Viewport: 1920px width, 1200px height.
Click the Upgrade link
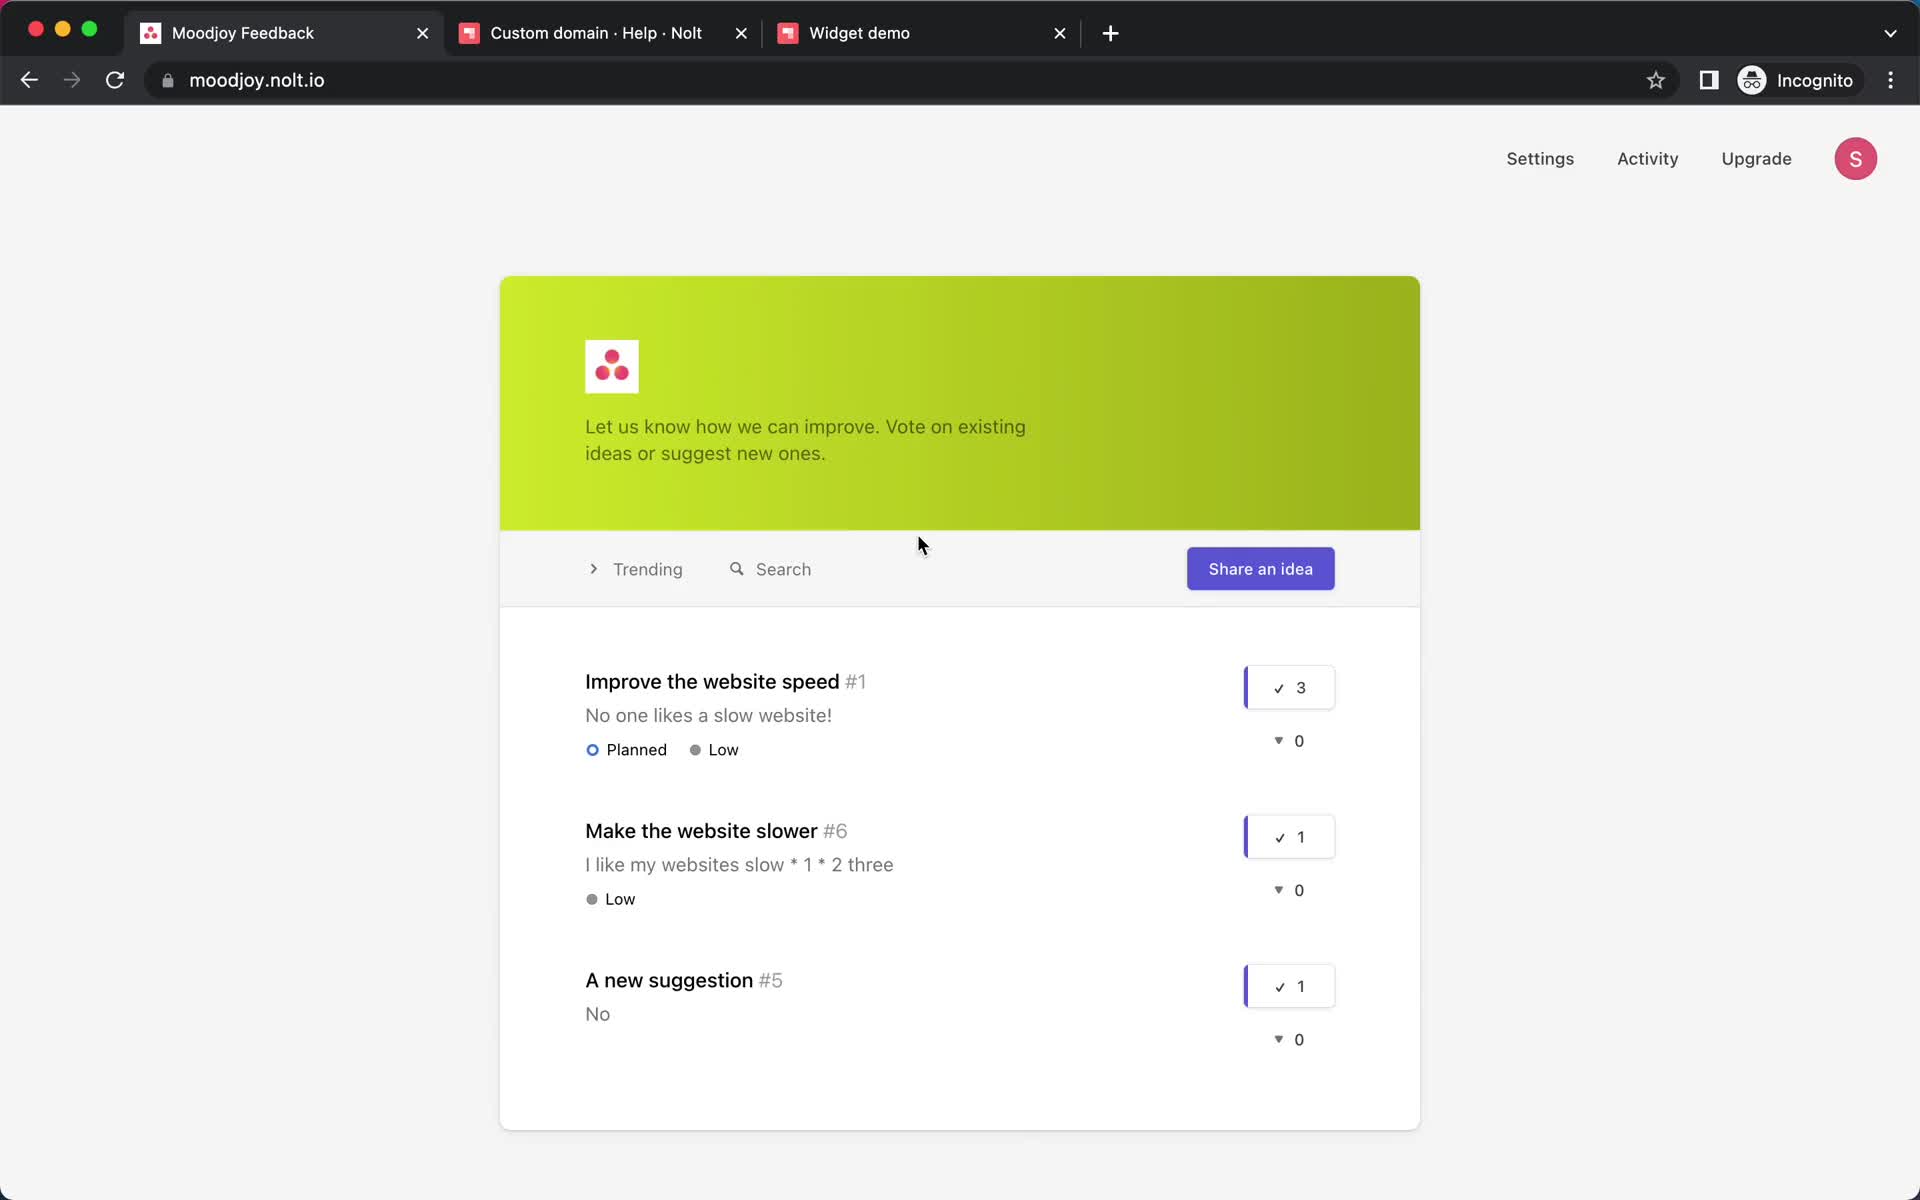coord(1757,159)
